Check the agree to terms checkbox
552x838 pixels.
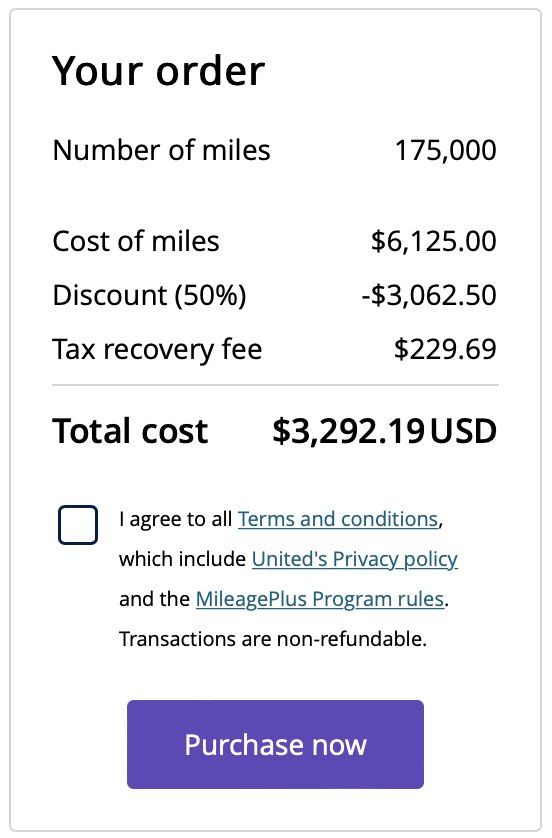tap(78, 525)
